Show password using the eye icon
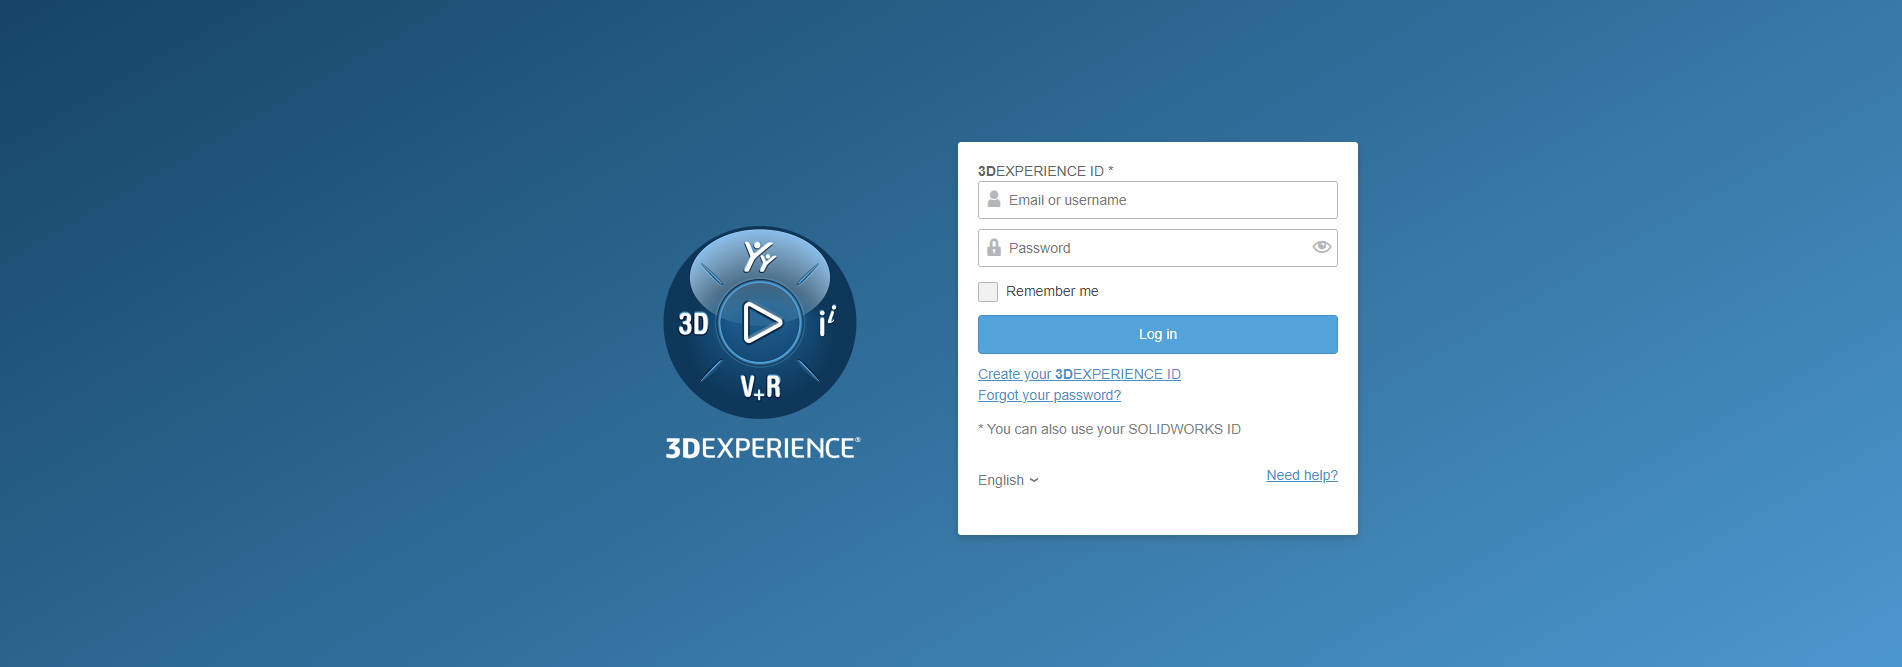1902x667 pixels. (1321, 247)
